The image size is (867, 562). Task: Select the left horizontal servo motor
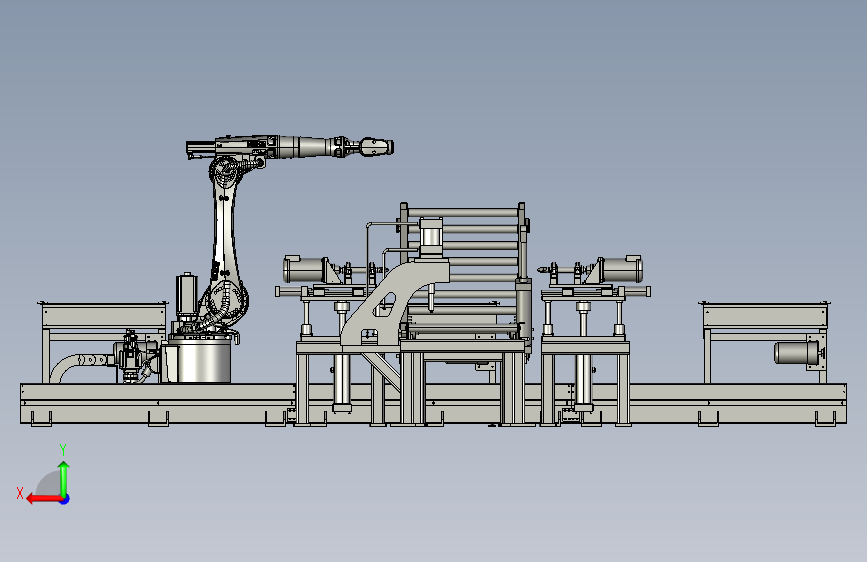pos(304,269)
